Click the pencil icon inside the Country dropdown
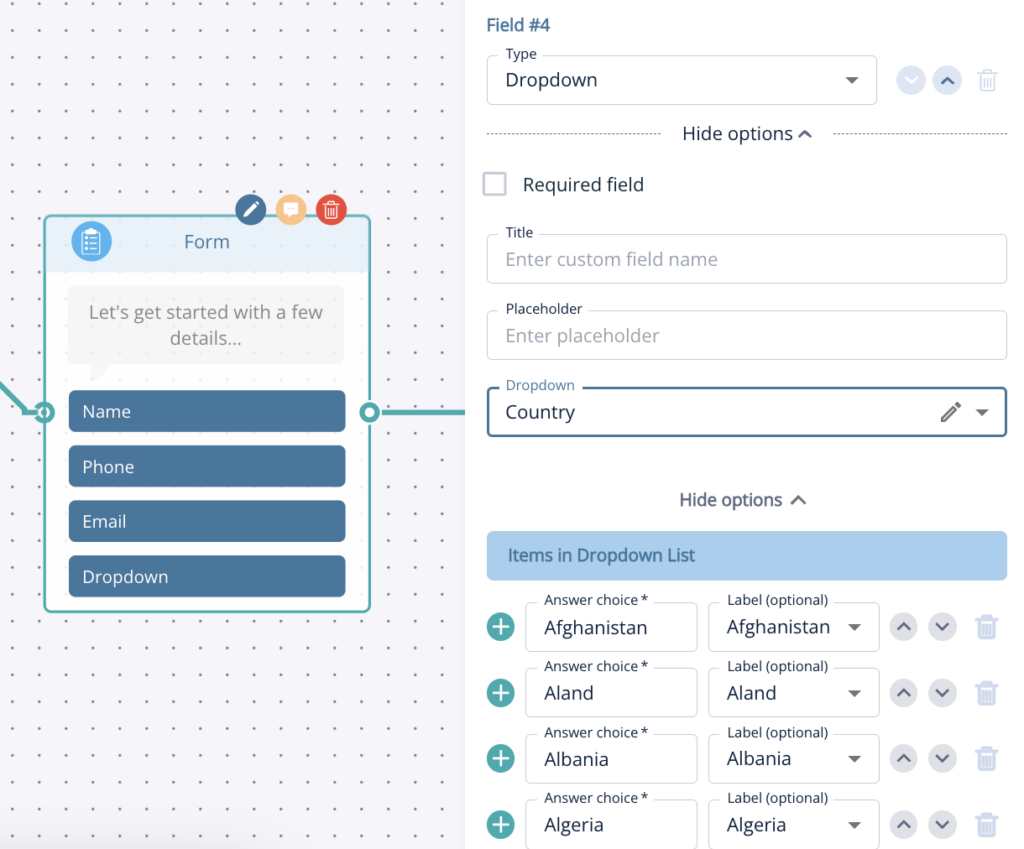 point(950,411)
